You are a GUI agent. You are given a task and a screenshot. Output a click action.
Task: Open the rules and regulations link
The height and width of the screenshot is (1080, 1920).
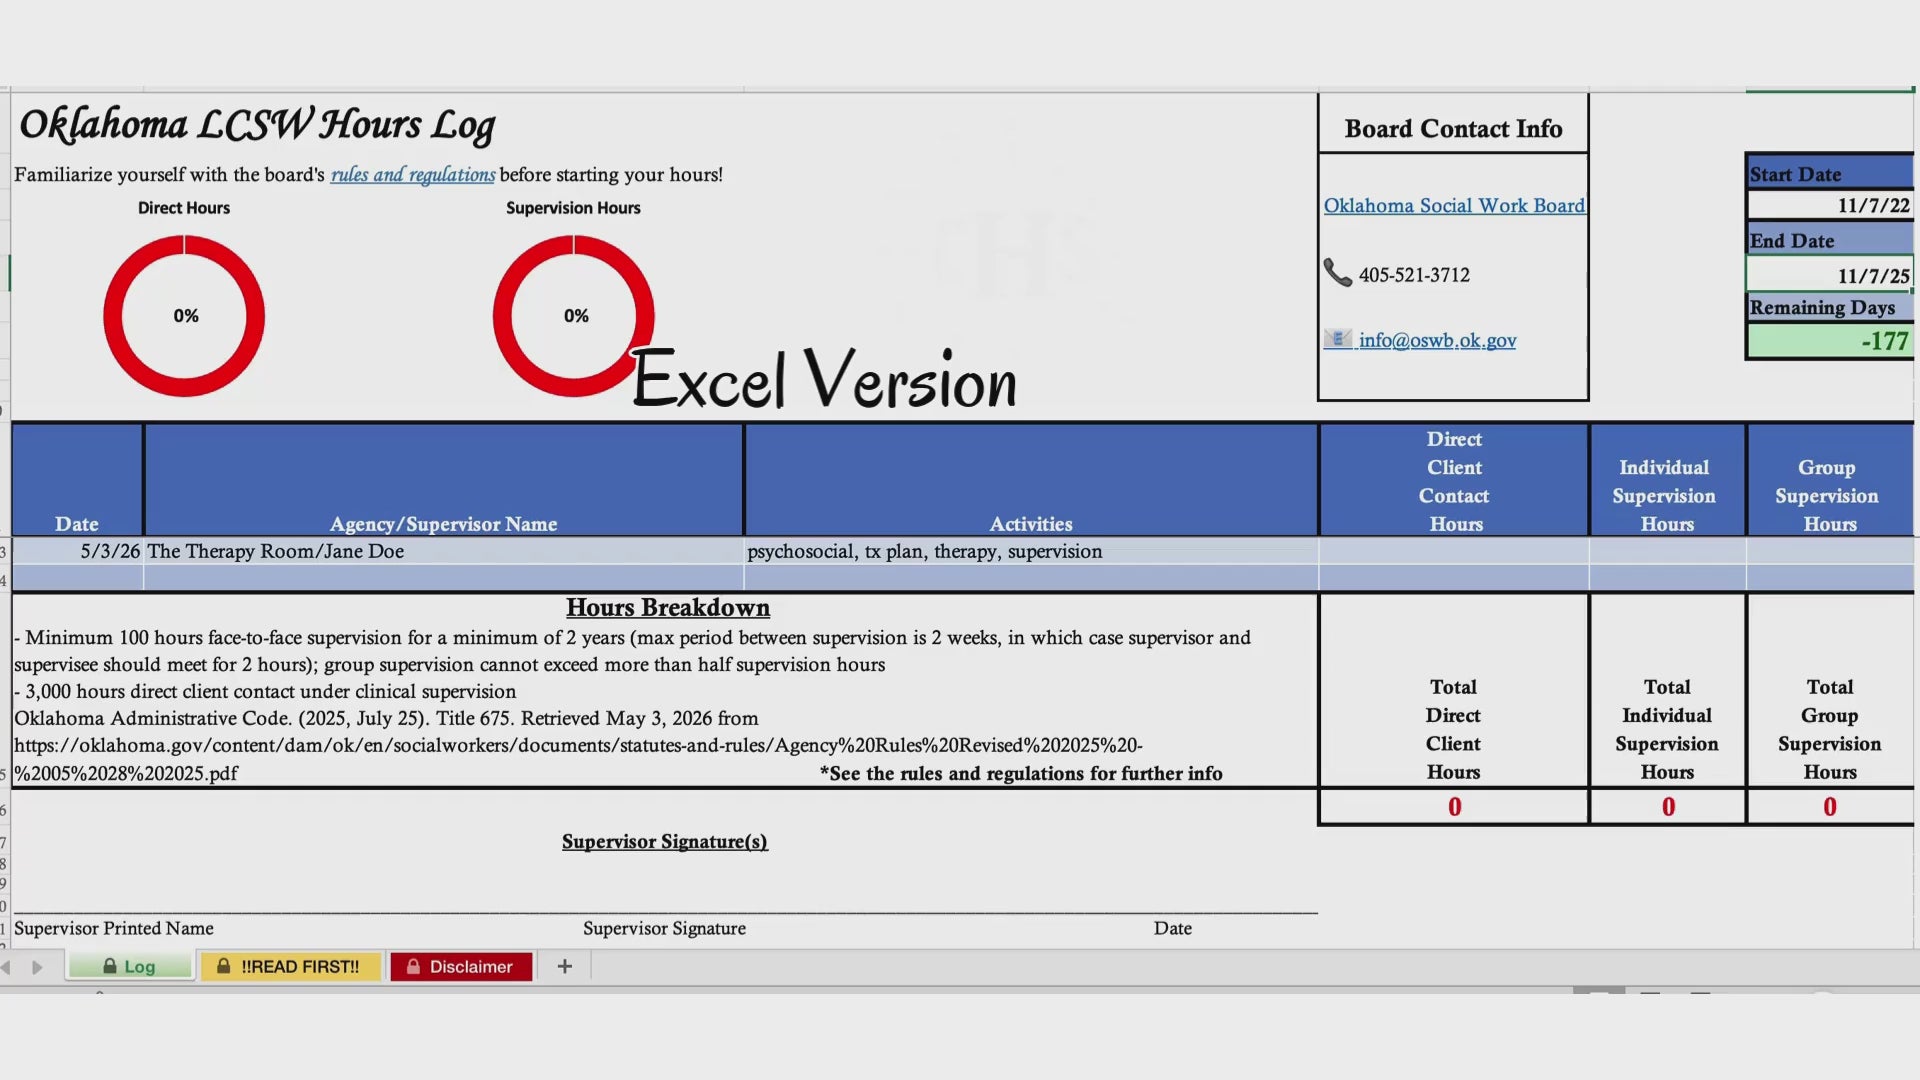[412, 174]
